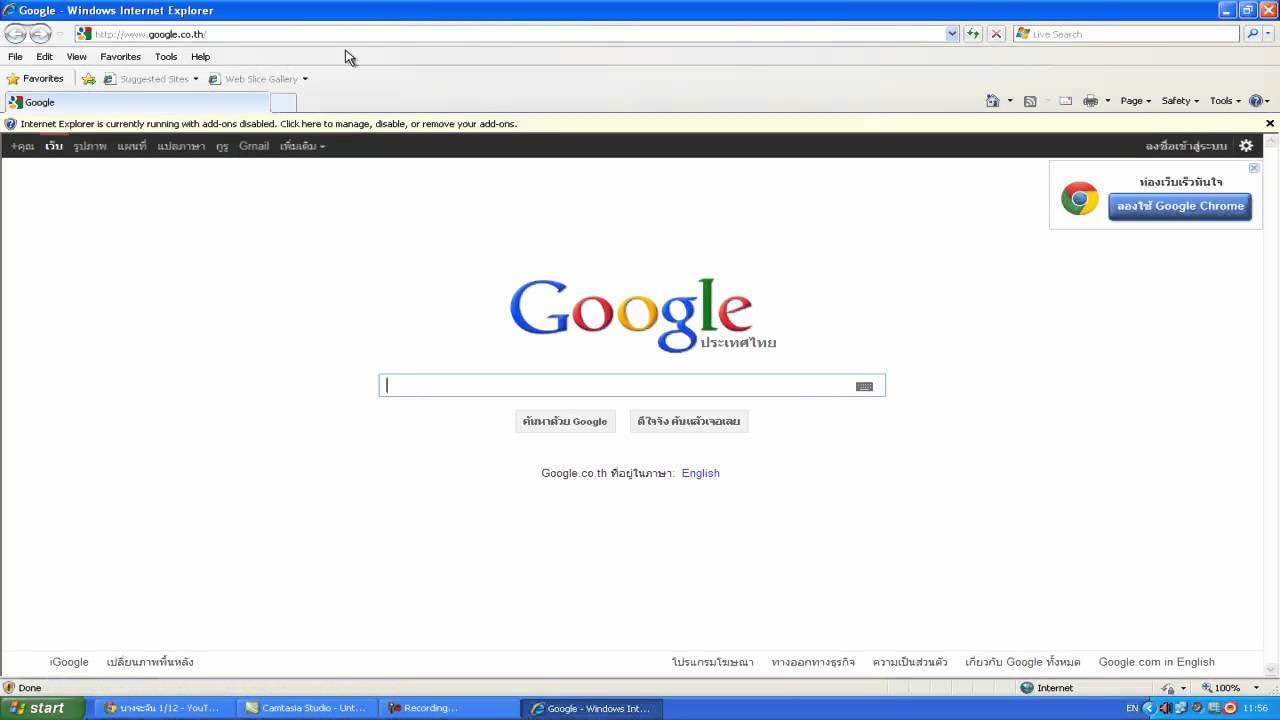Open the on-screen keyboard icon

[865, 387]
